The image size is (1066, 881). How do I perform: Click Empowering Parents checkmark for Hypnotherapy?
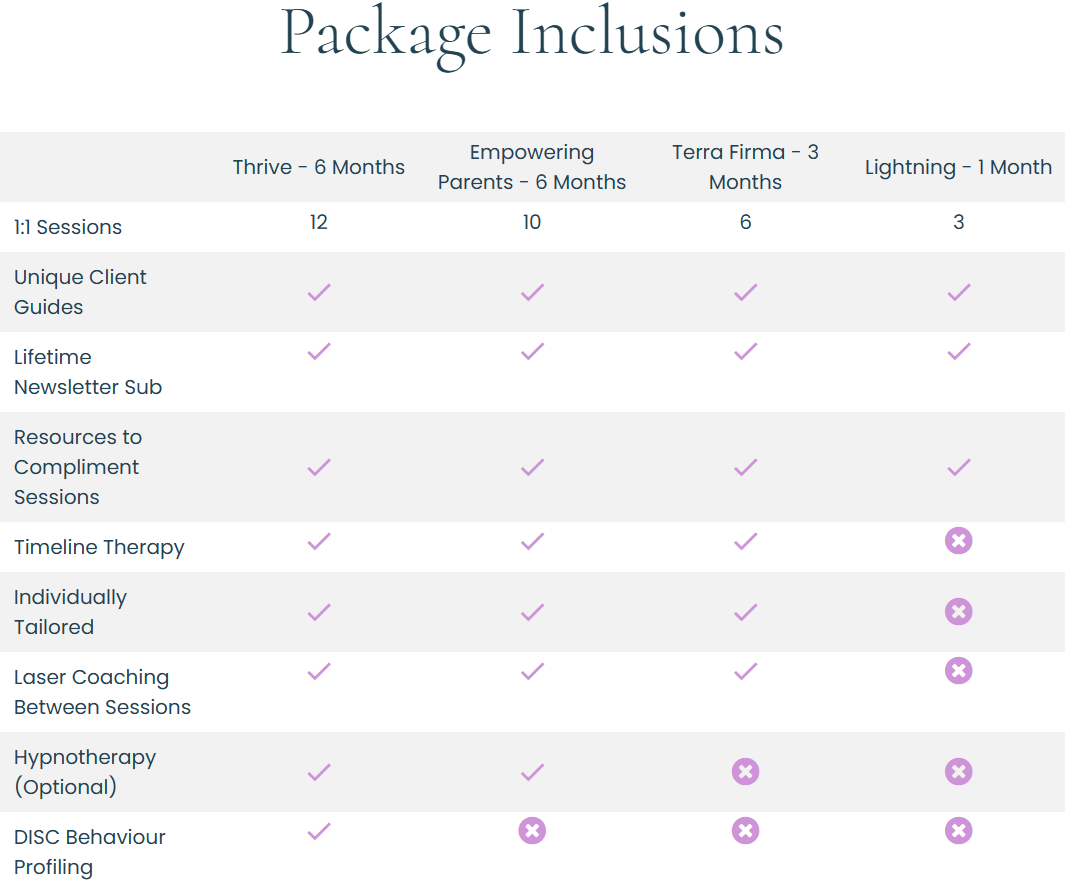click(x=532, y=772)
